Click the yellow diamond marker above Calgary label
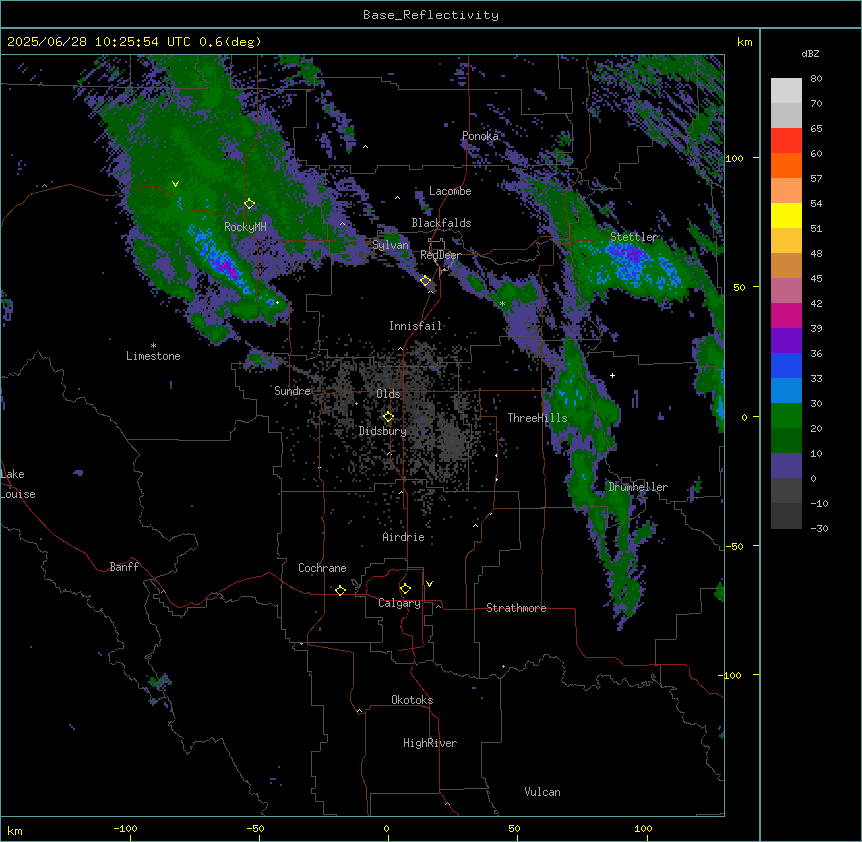This screenshot has height=842, width=862. 405,589
